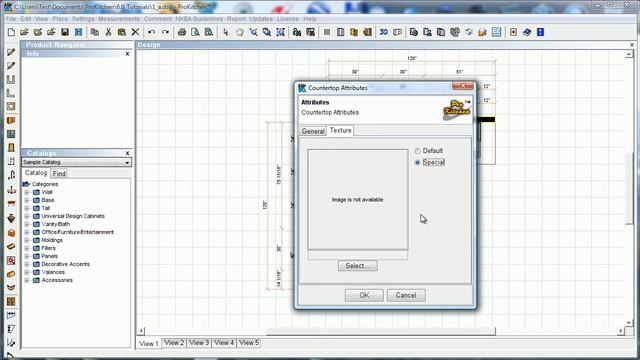Click the teal window tool in left sidebar
Image resolution: width=640 pixels, height=360 pixels.
11,134
